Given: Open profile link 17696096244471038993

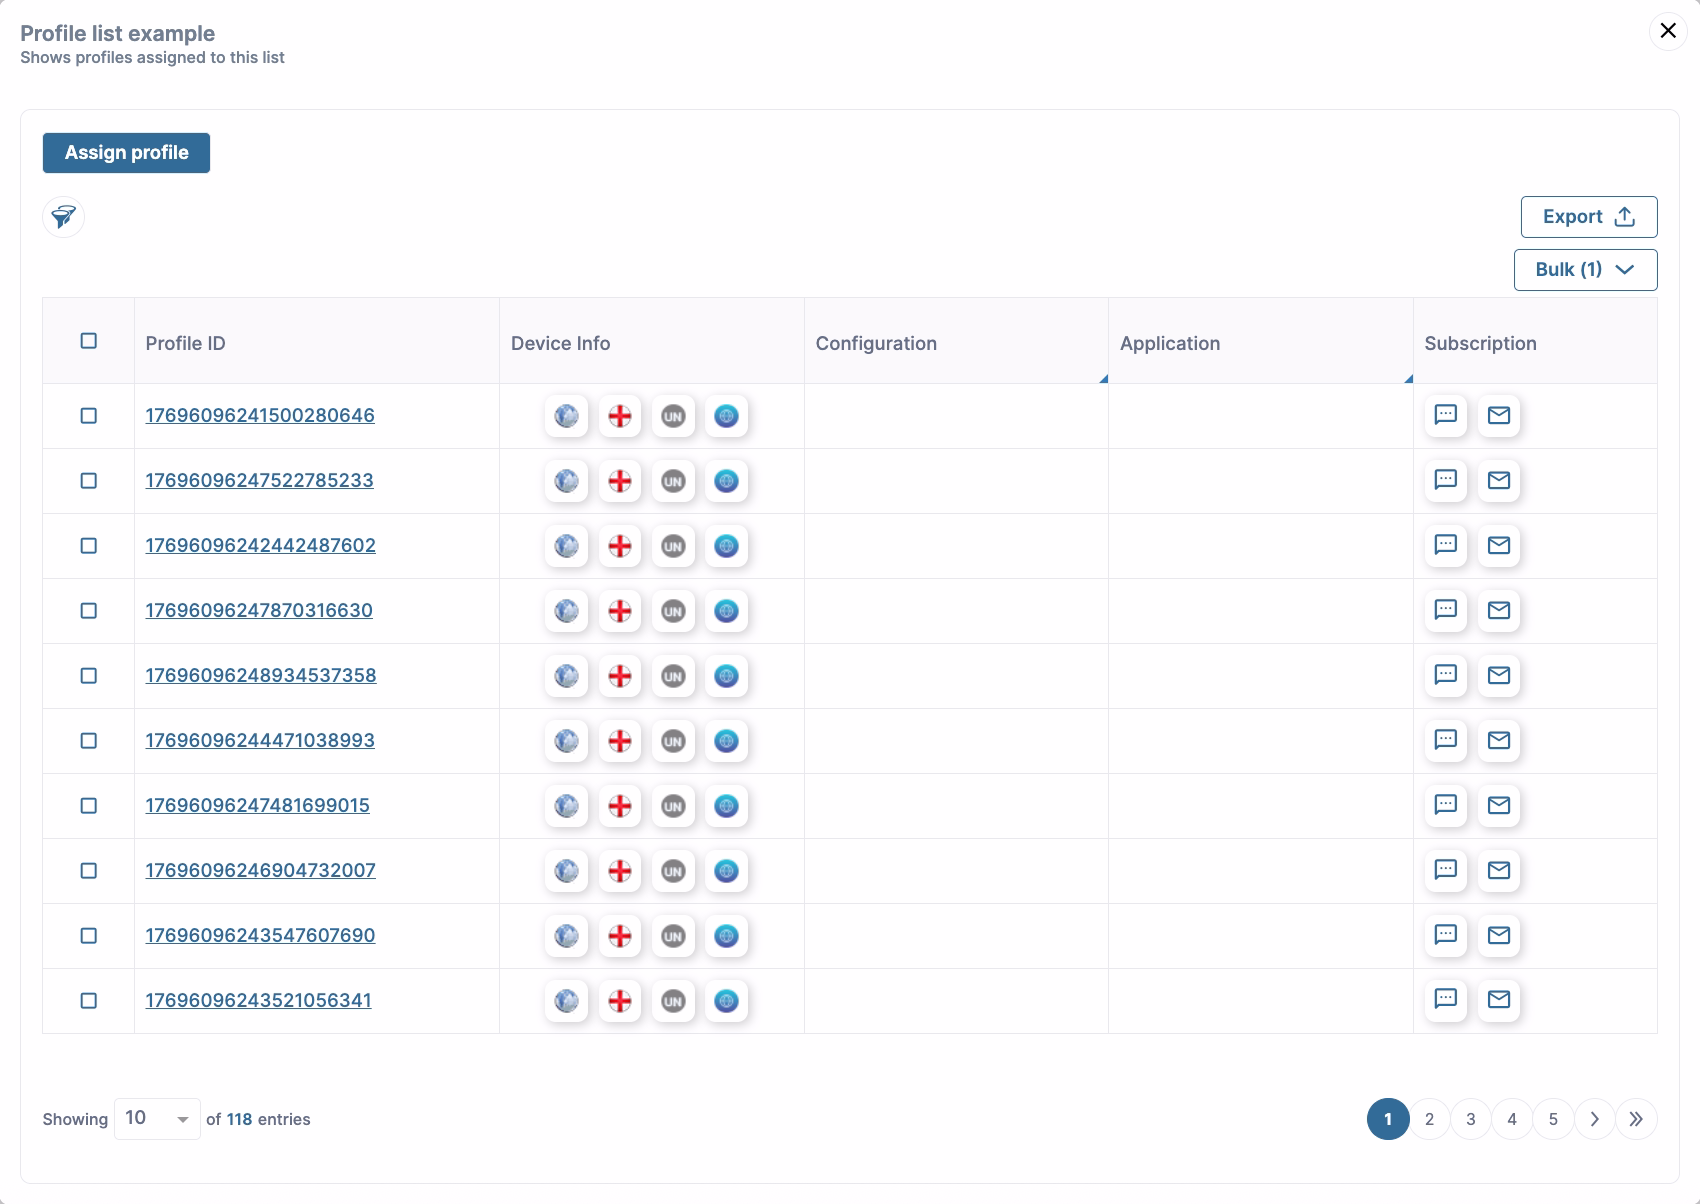Looking at the screenshot, I should [260, 740].
